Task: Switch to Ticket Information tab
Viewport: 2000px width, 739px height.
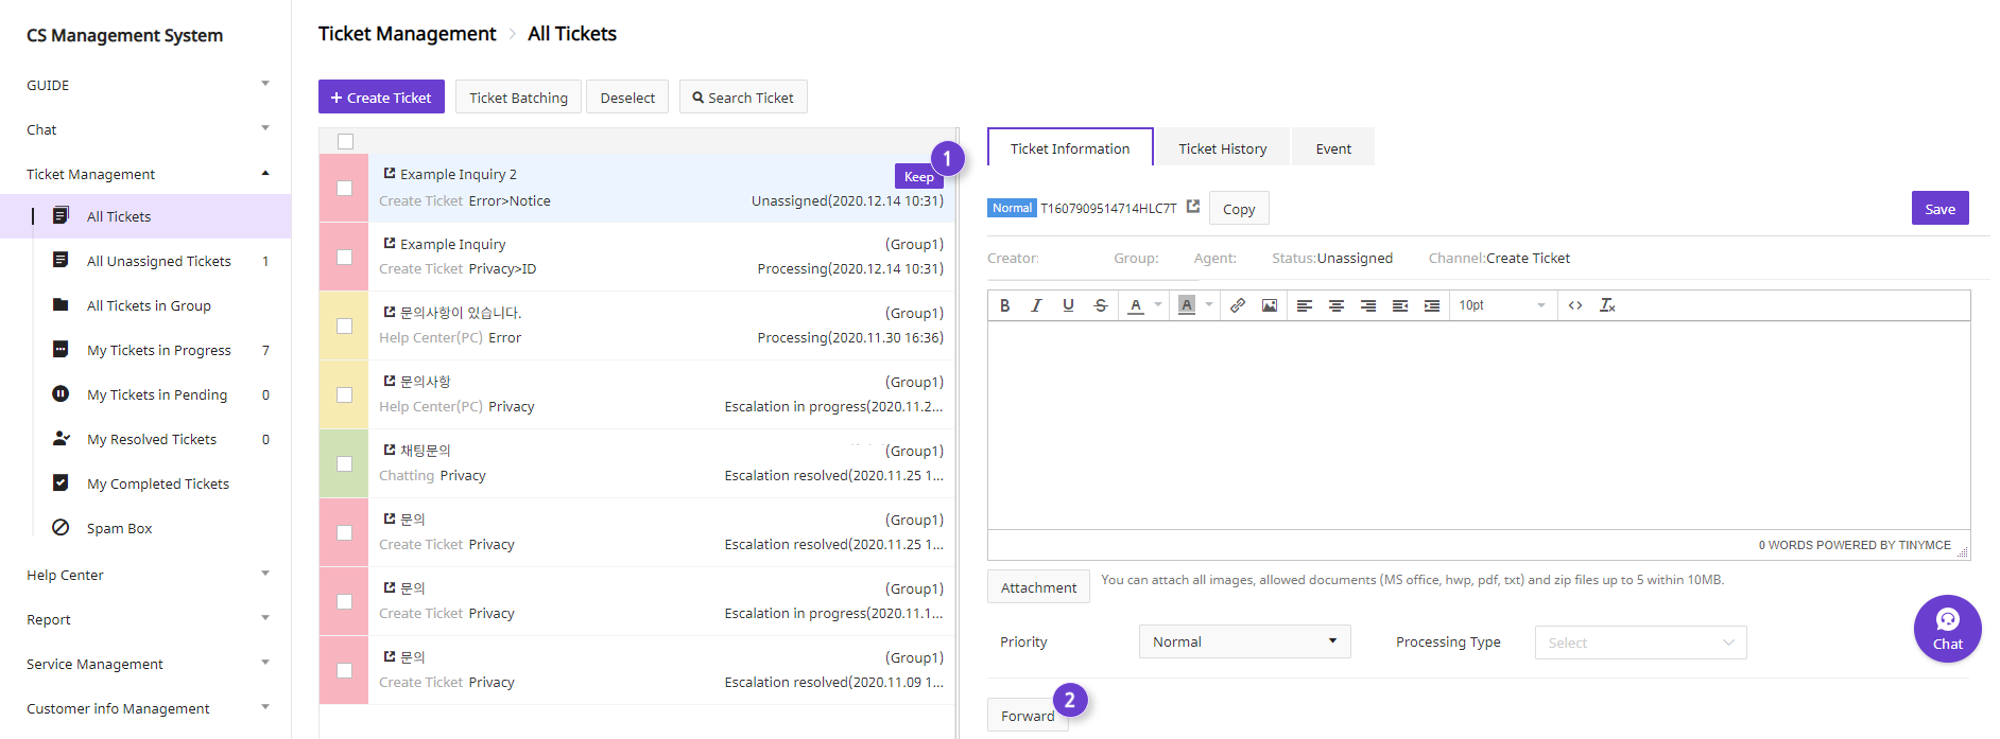Action: (x=1070, y=148)
